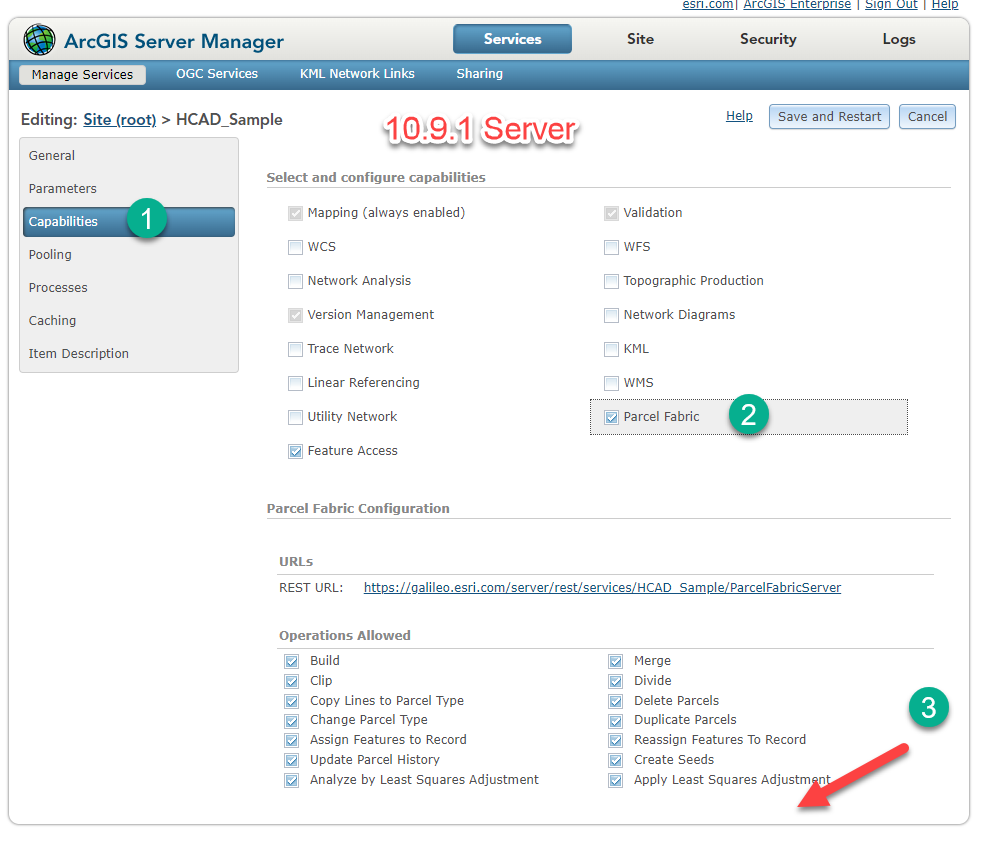Open the Site tab
983x845 pixels.
(640, 39)
